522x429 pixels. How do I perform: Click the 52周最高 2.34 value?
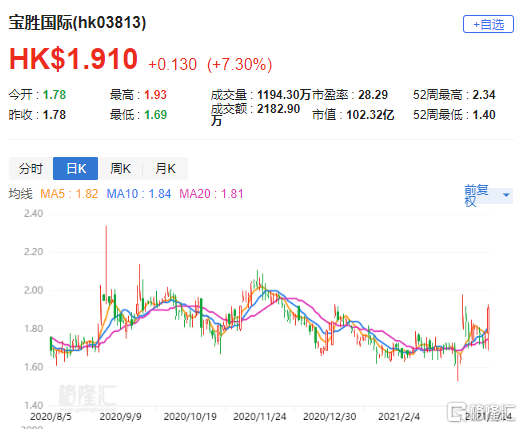pos(484,95)
